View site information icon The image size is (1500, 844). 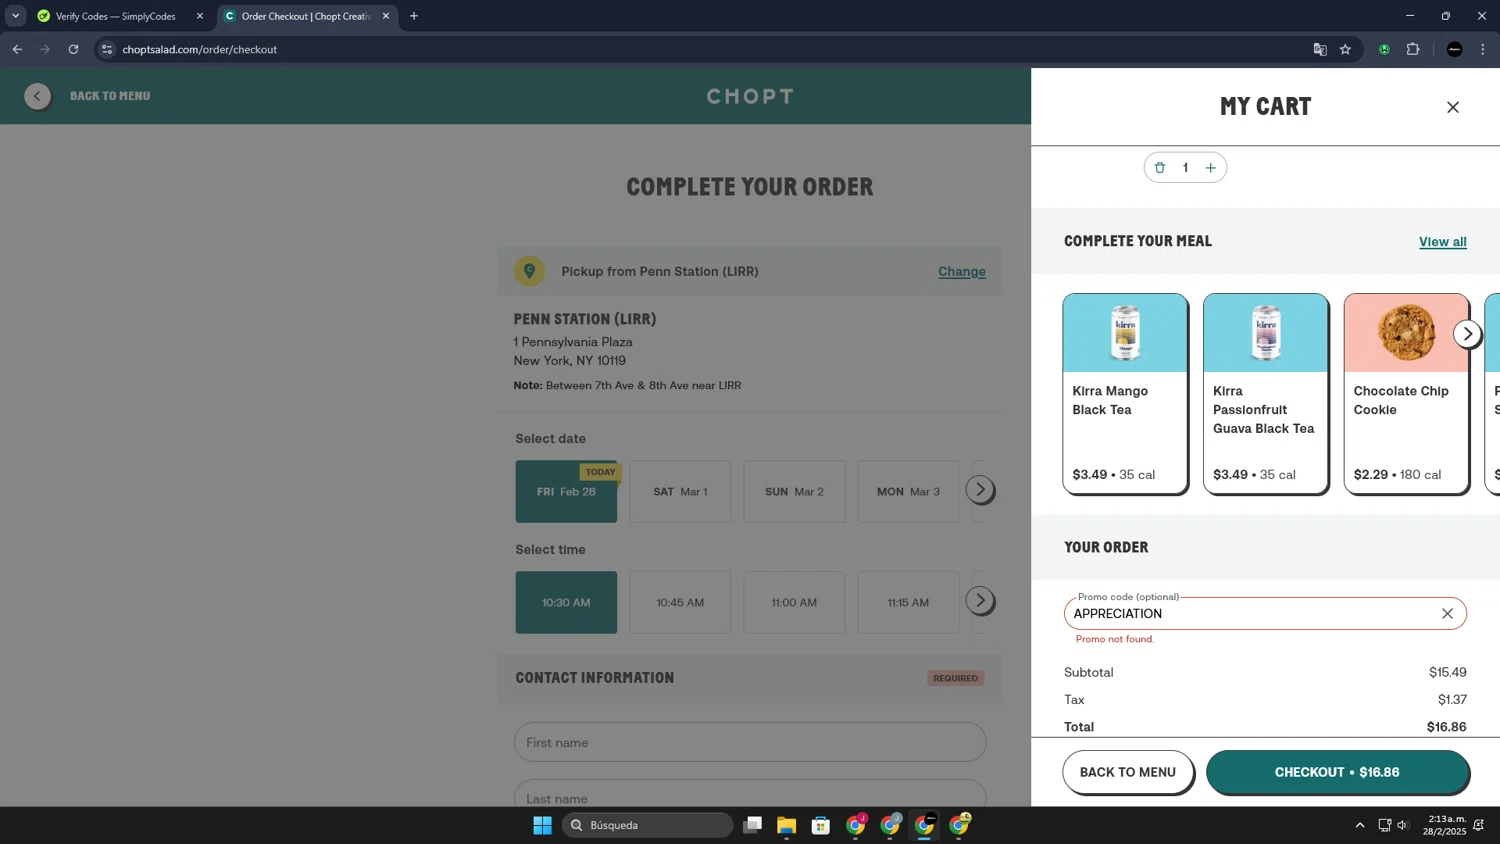coord(107,49)
